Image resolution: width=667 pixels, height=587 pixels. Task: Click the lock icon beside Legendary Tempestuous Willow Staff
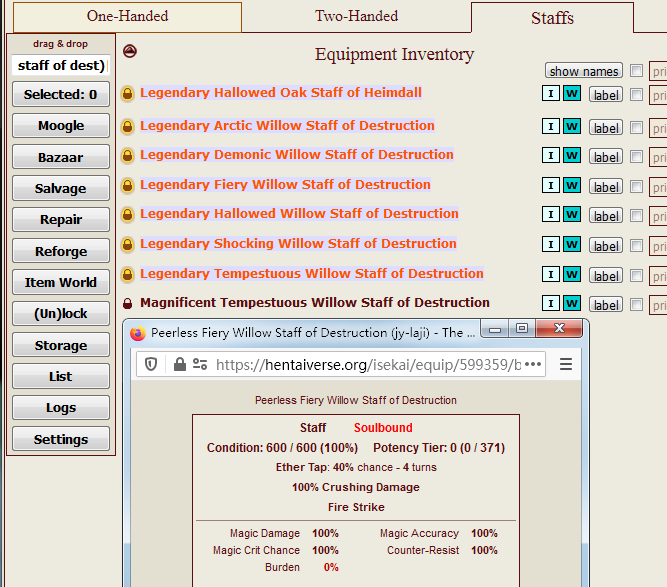click(x=127, y=274)
